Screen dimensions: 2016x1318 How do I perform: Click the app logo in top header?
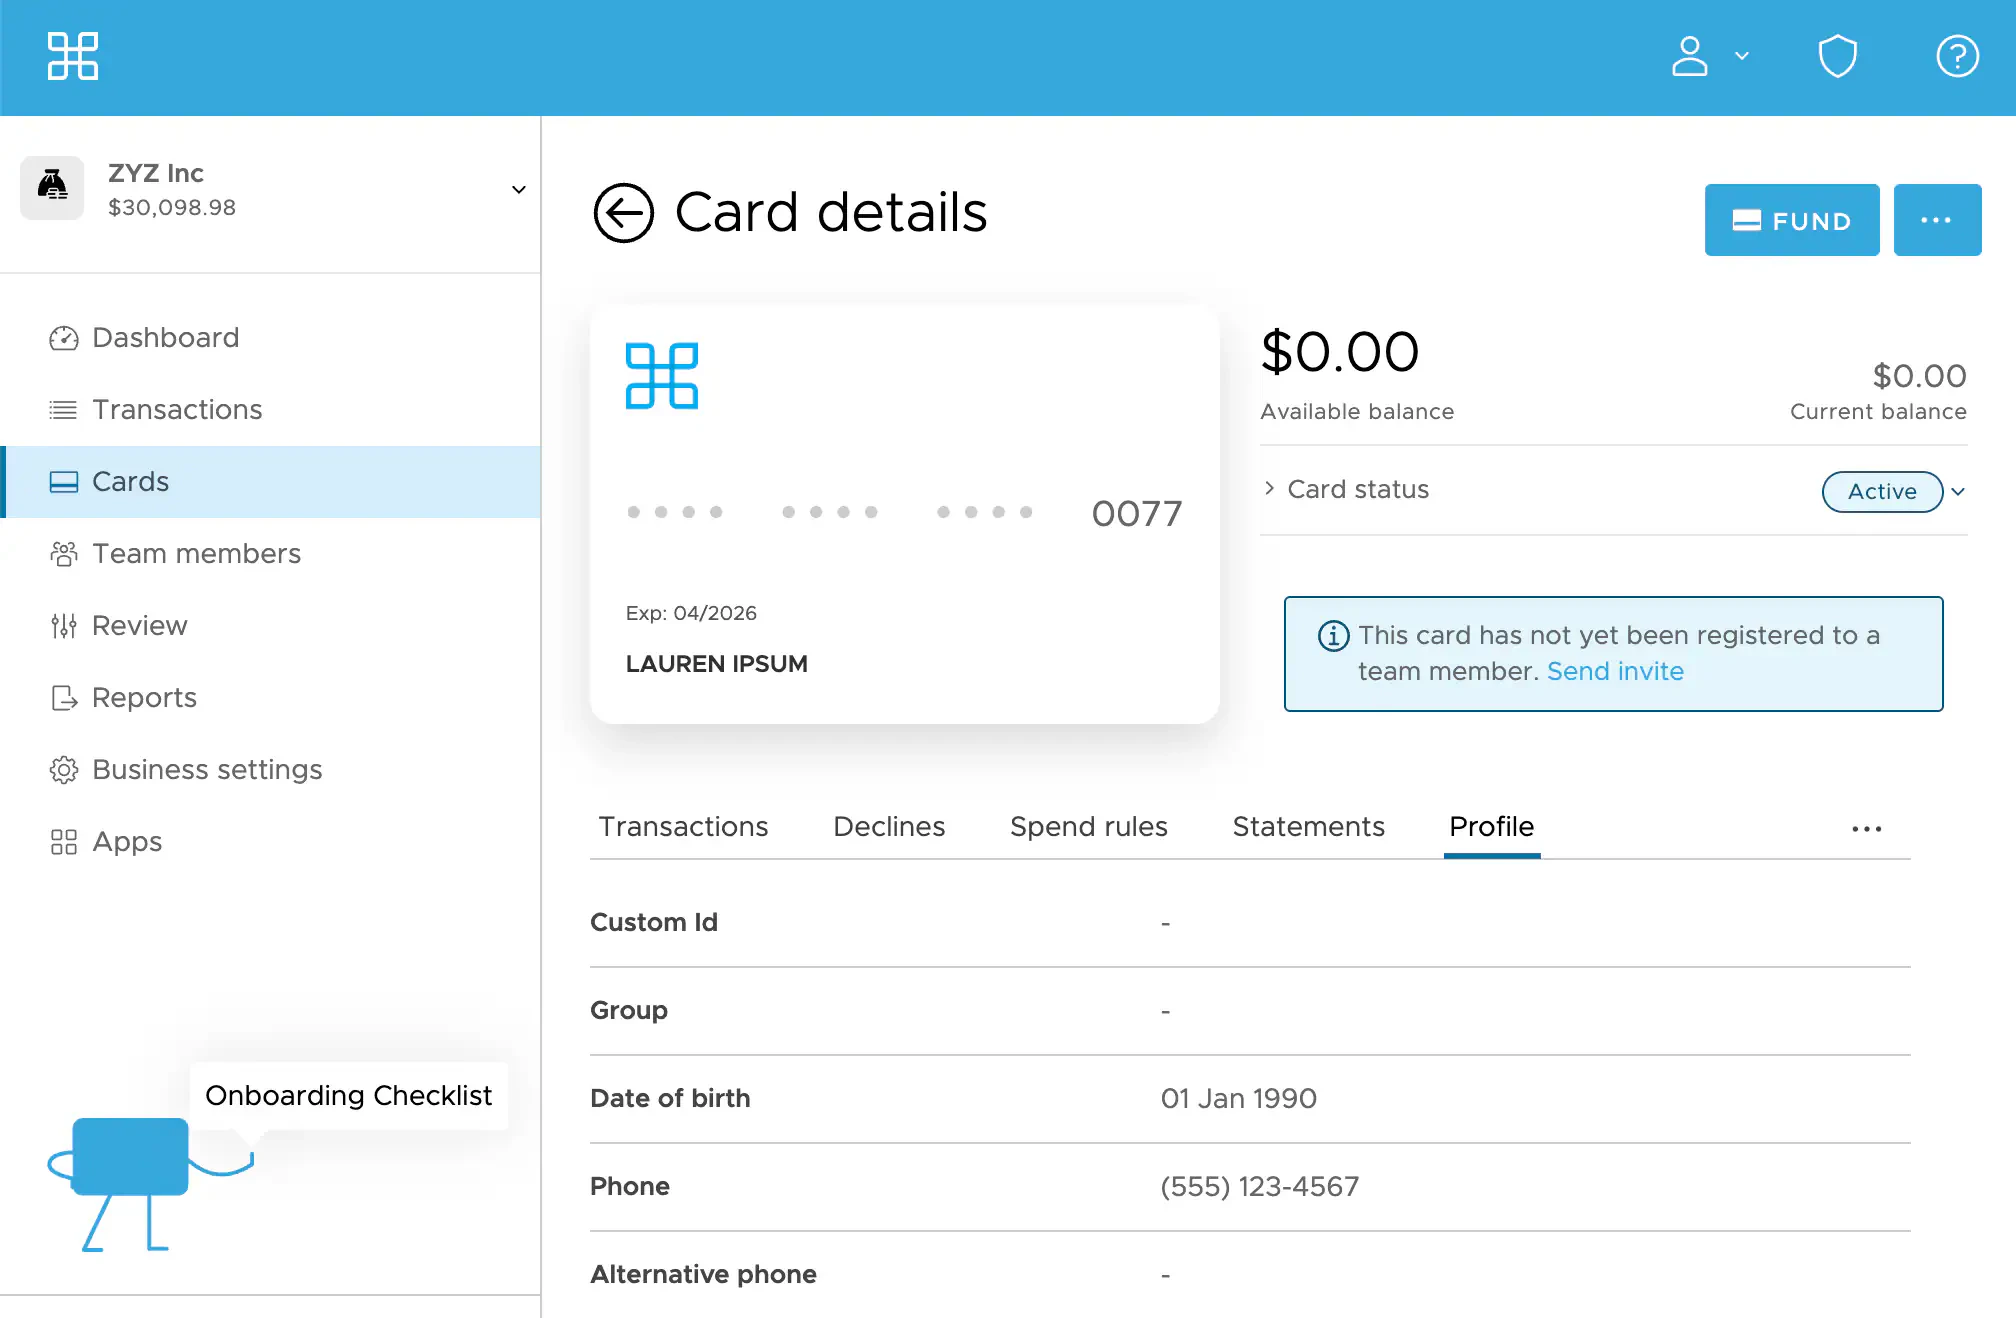(73, 56)
